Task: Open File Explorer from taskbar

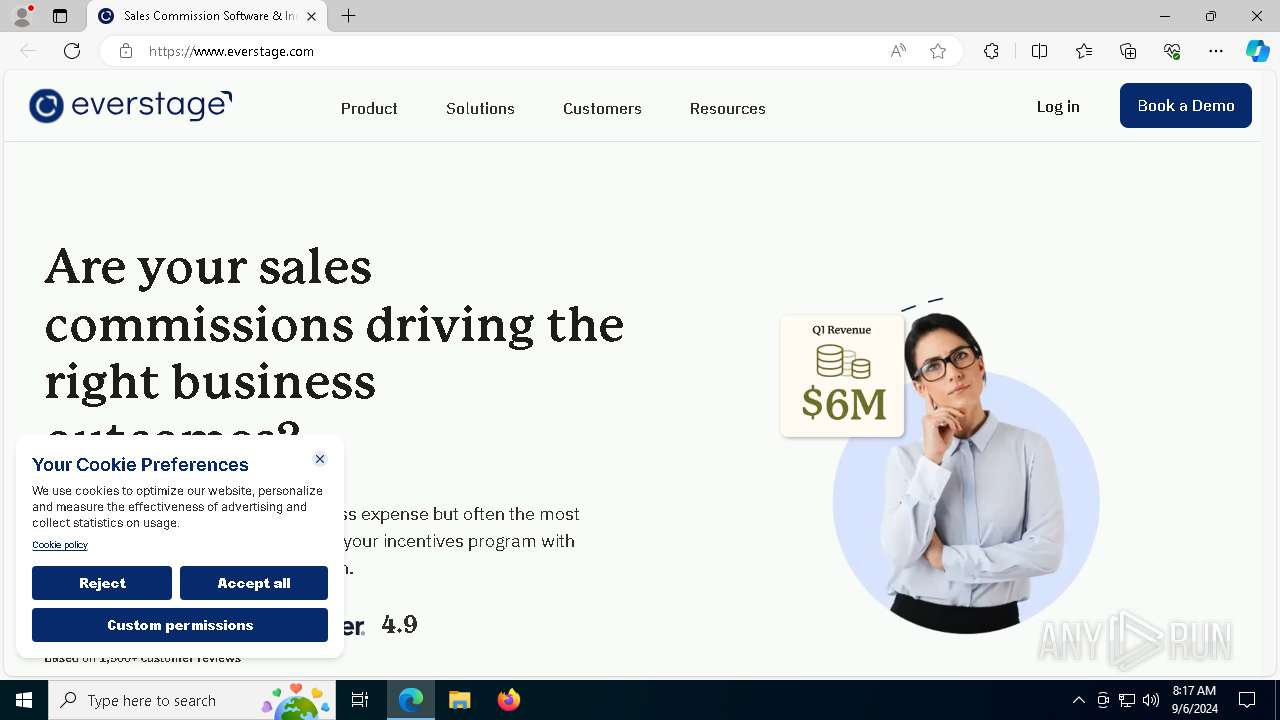Action: 459,700
